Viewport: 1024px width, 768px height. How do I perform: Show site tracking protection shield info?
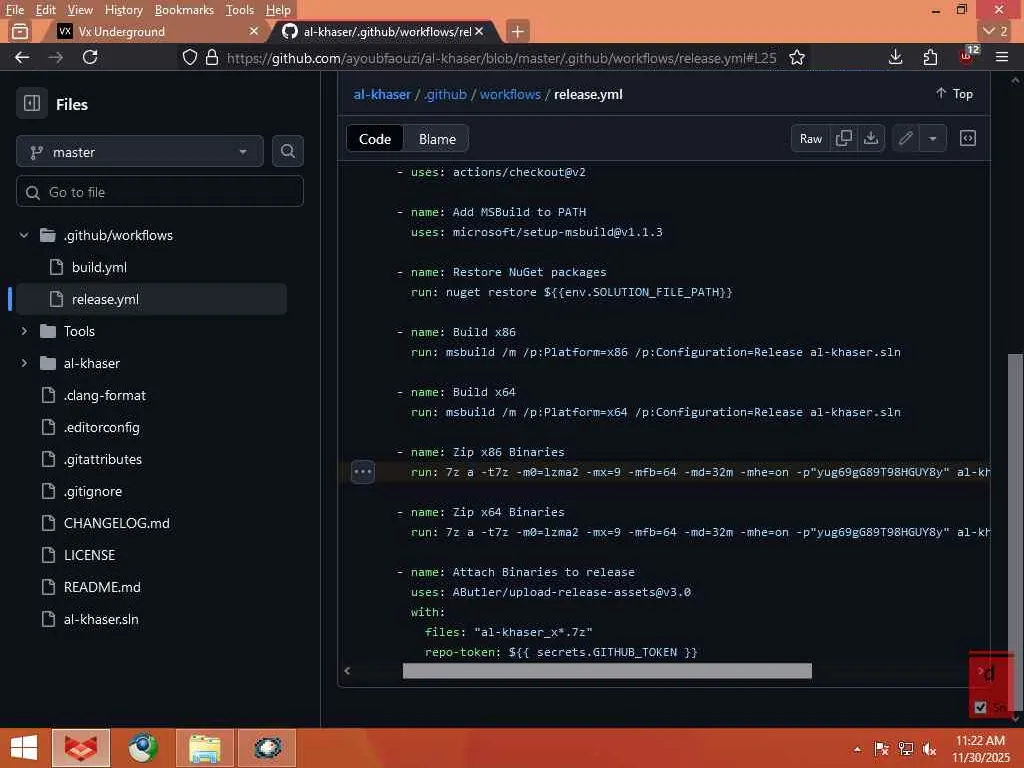tap(189, 57)
